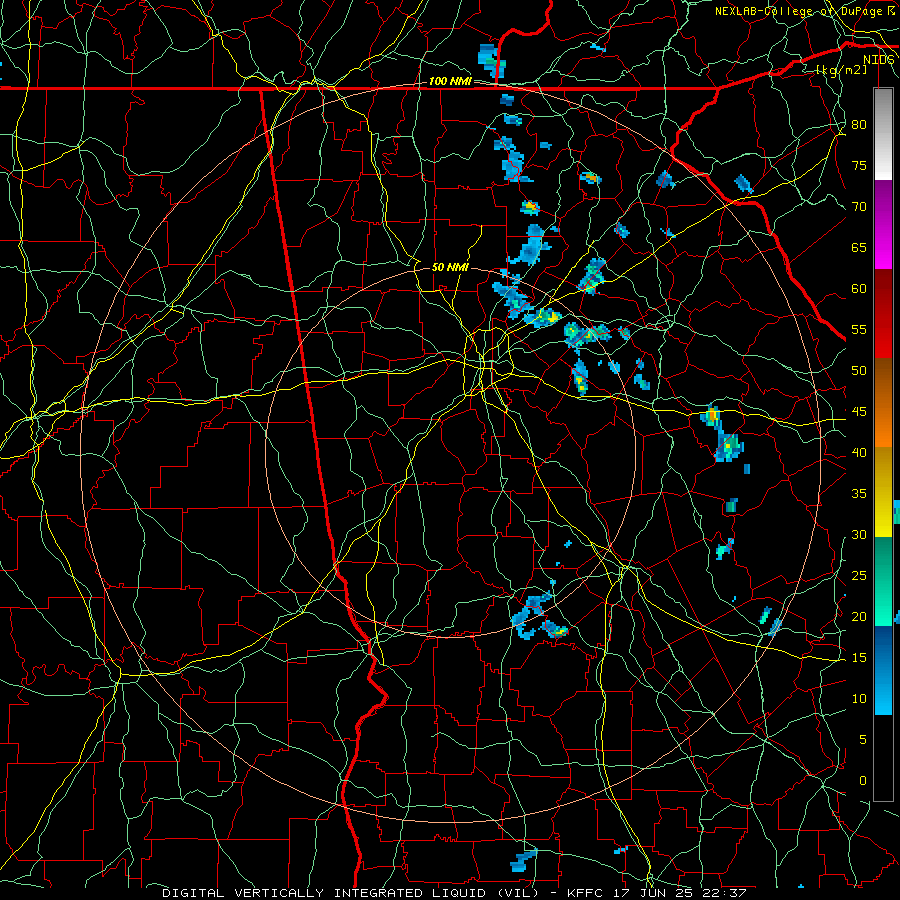Click the 50 value on the scale

(859, 371)
